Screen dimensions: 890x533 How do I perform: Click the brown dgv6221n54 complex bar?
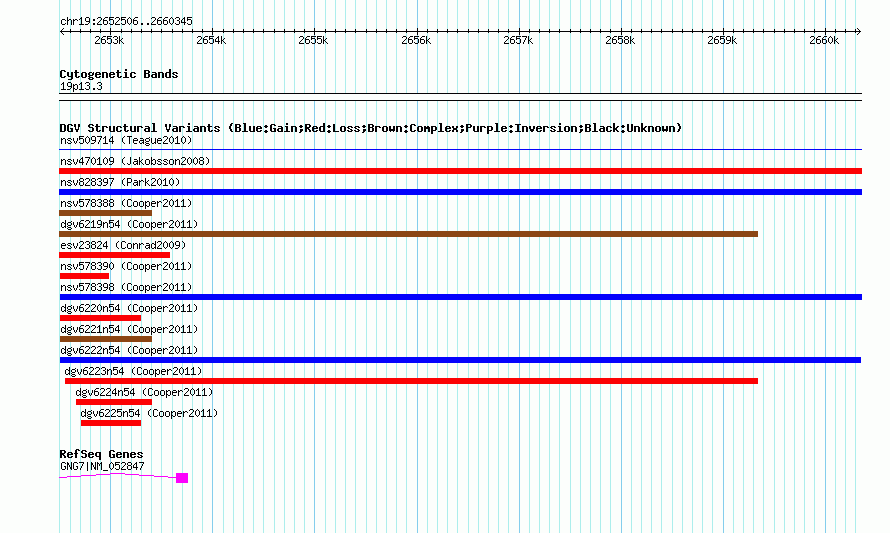pos(106,339)
